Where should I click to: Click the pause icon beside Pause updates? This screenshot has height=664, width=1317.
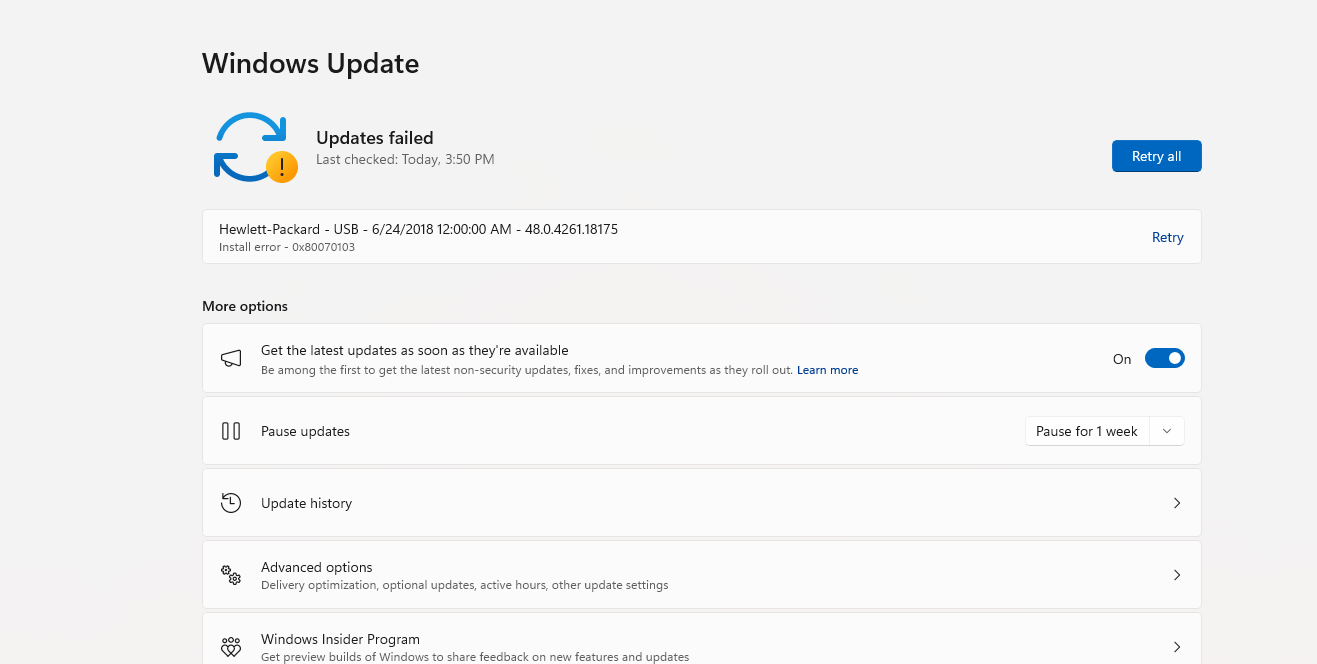[231, 431]
